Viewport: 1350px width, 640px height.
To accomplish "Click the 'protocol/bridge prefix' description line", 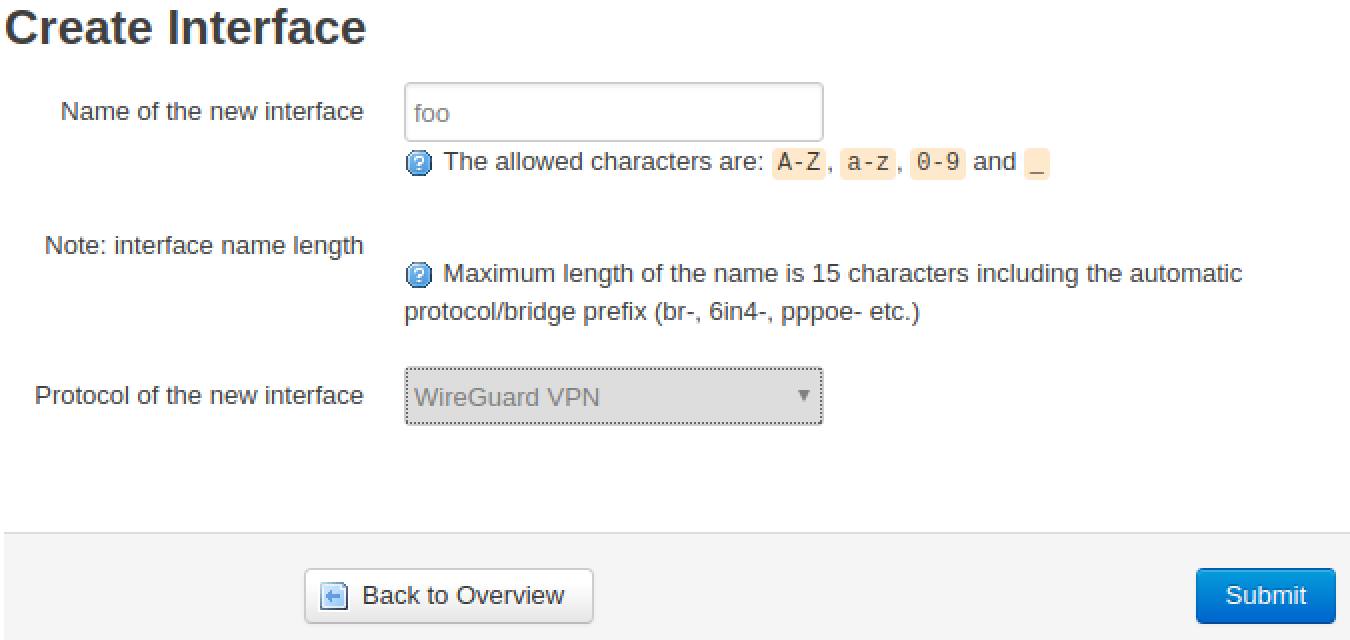I will tap(661, 312).
